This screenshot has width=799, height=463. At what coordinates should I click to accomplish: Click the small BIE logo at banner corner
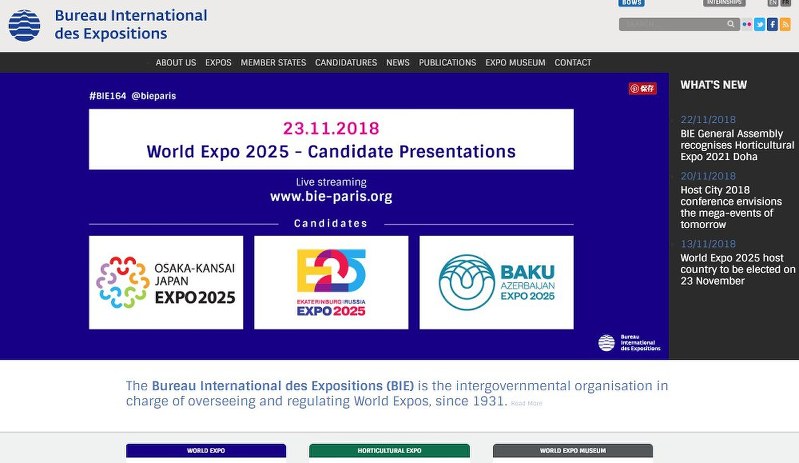(x=629, y=343)
